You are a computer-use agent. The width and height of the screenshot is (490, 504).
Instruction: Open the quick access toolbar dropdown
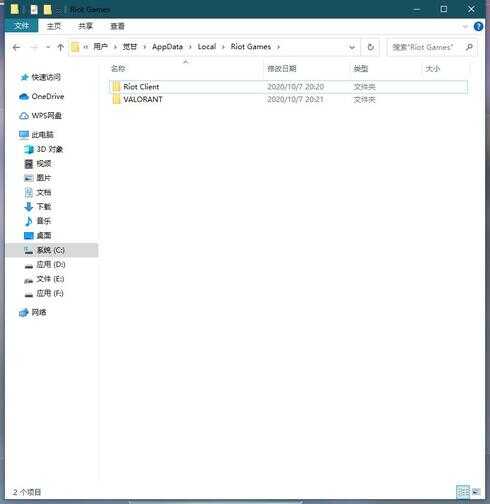(58, 11)
